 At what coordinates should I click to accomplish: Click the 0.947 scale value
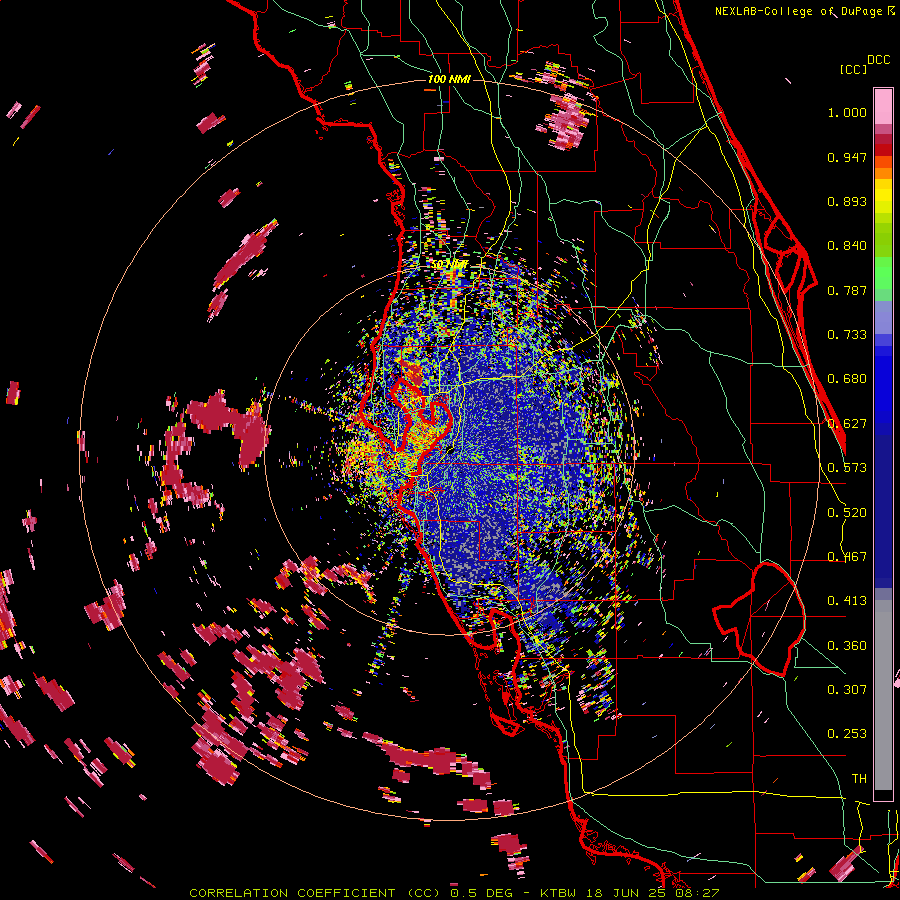(847, 157)
